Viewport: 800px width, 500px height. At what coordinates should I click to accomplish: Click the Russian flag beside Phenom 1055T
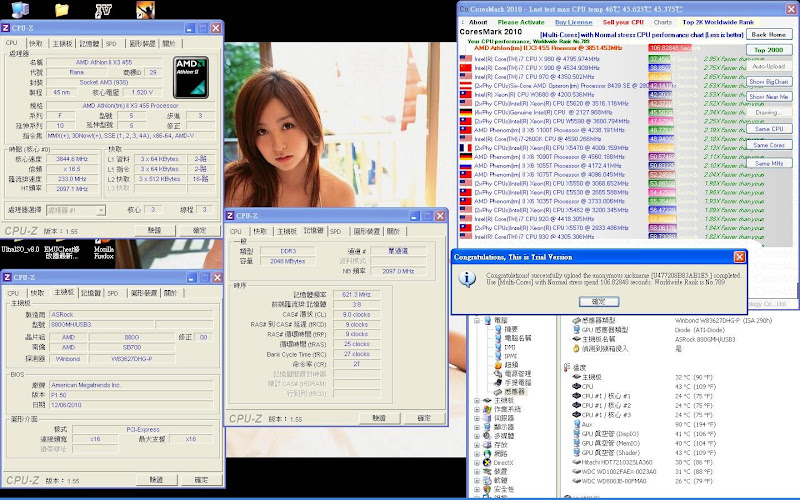pos(465,165)
